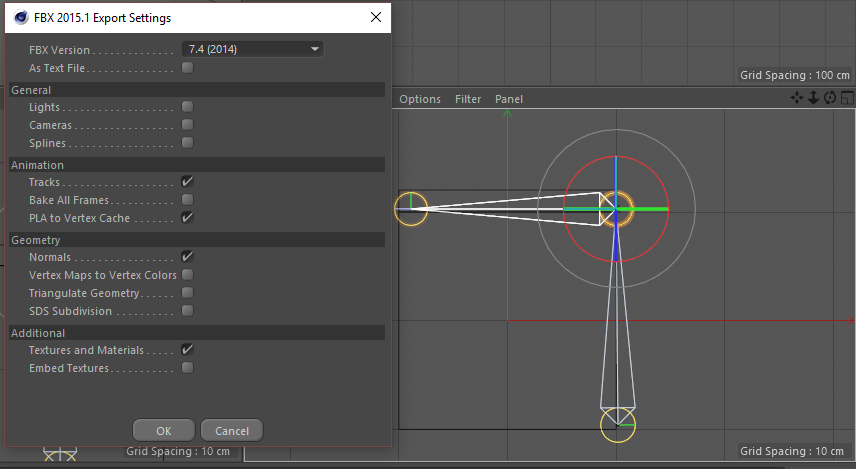856x469 pixels.
Task: Open the FBX Version dropdown
Action: point(253,49)
